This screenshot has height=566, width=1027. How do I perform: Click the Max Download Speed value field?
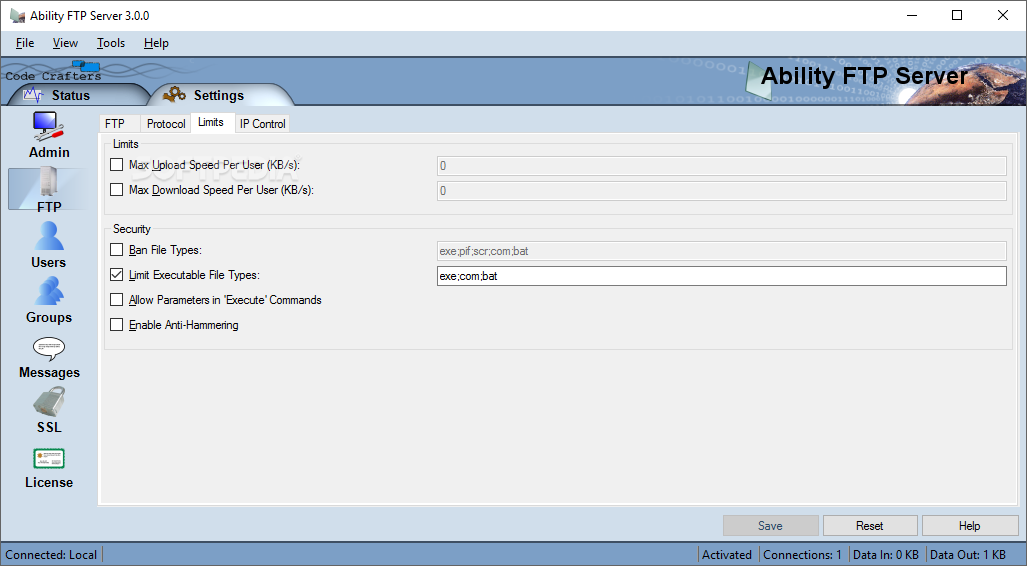[x=722, y=191]
